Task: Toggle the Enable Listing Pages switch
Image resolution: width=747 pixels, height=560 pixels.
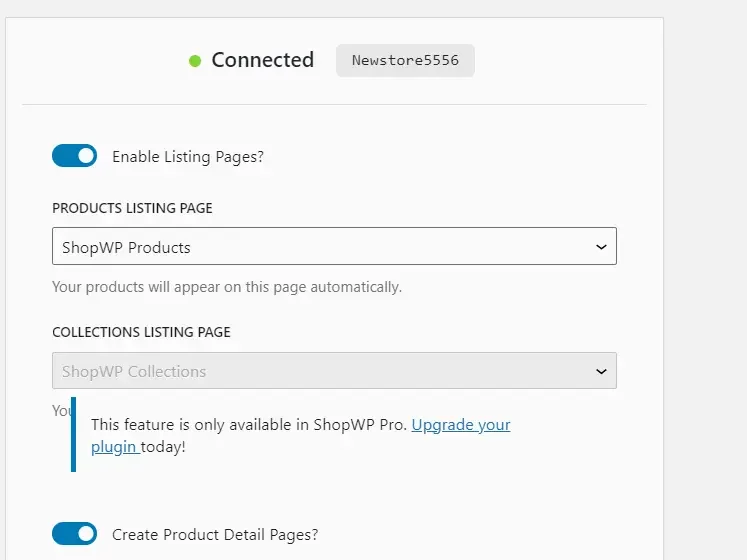Action: pyautogui.click(x=74, y=156)
